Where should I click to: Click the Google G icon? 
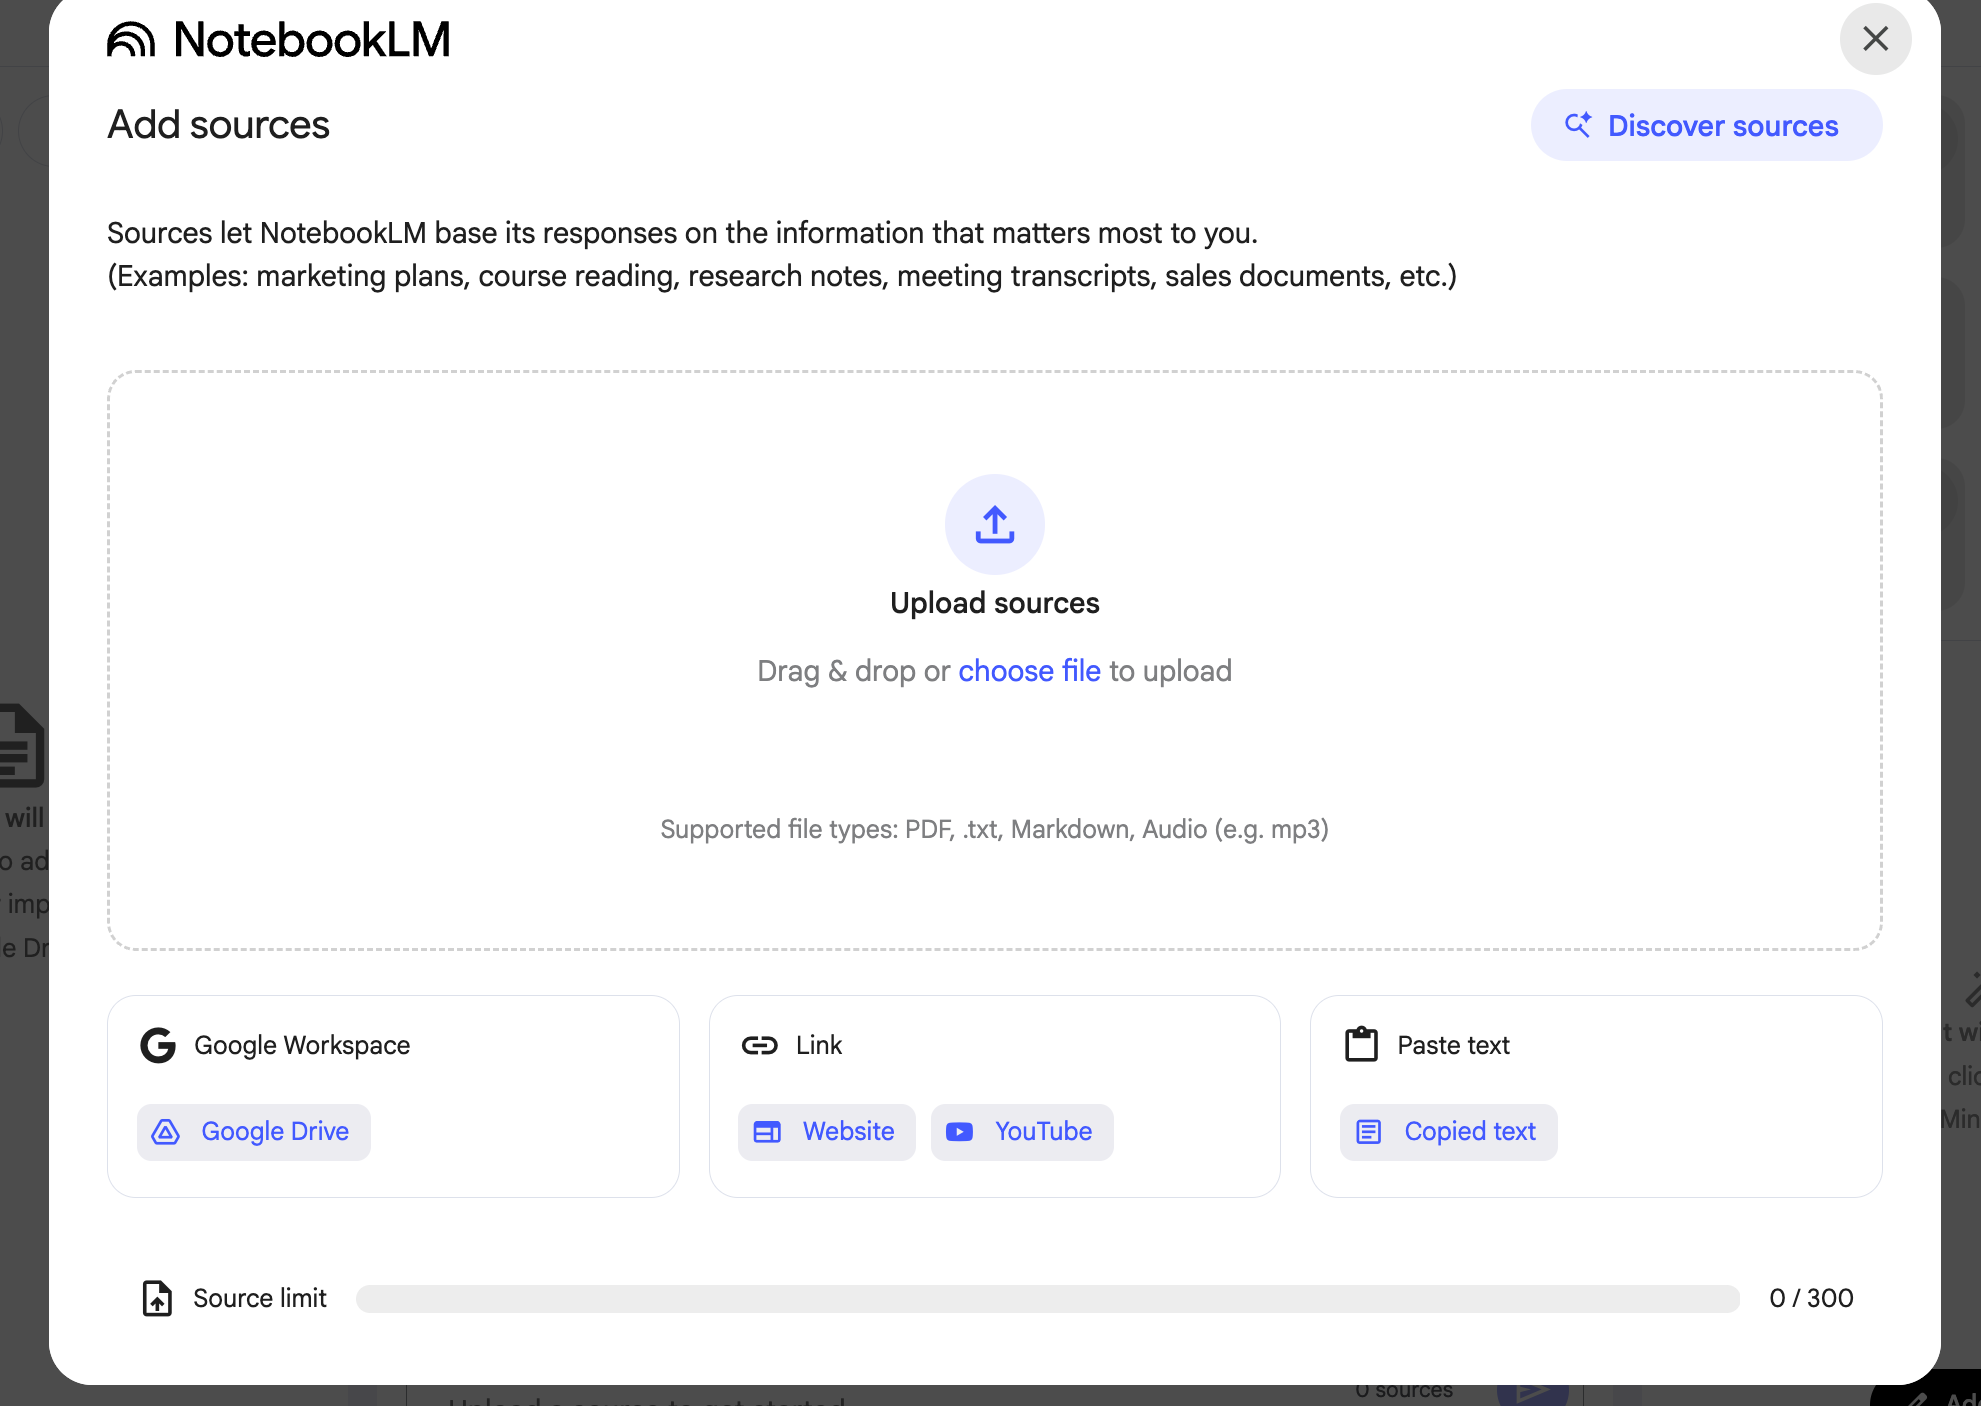(x=158, y=1045)
